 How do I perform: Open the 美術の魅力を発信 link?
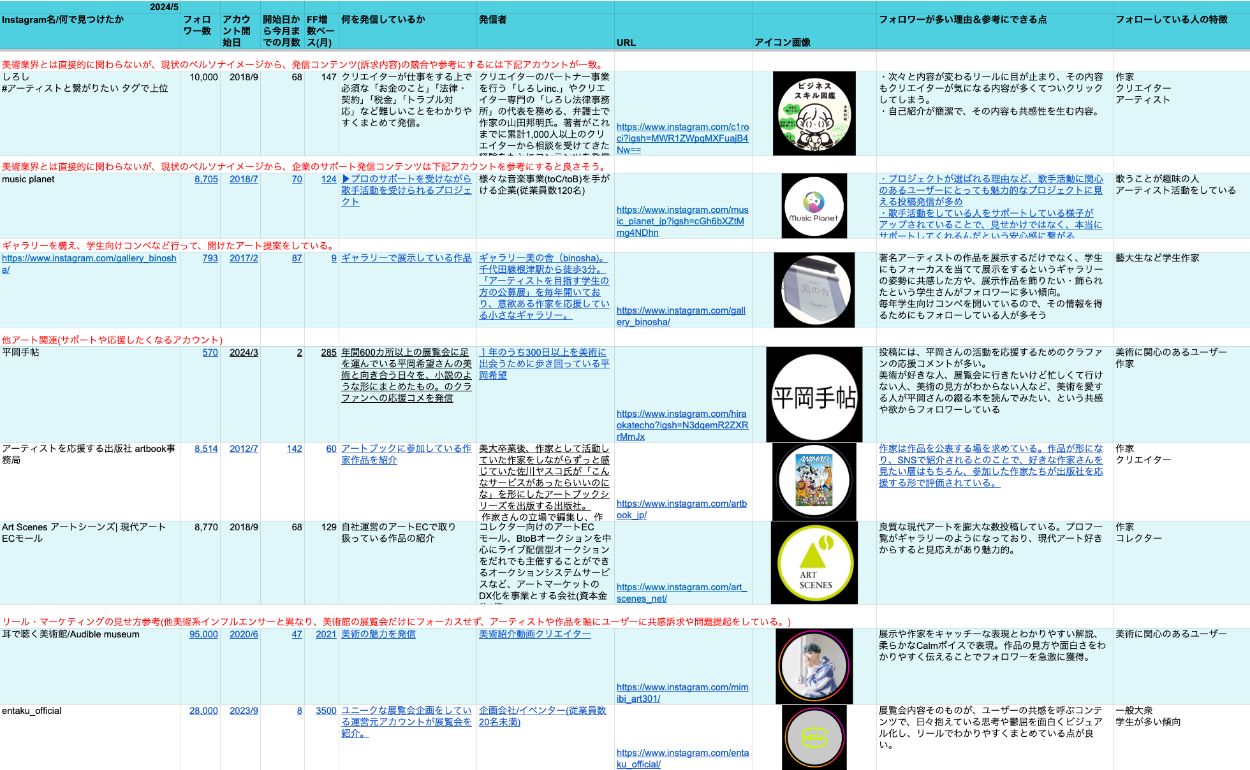coord(378,635)
